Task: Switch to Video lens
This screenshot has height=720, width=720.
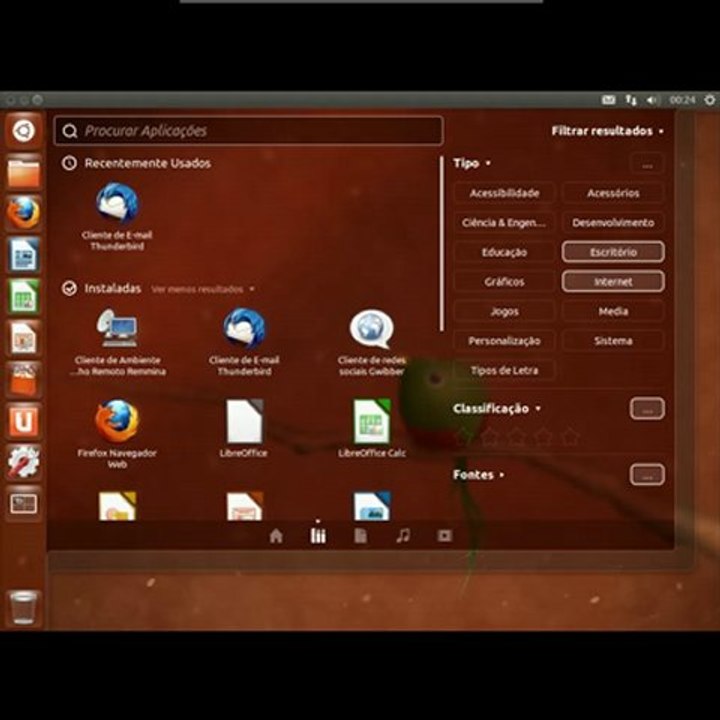Action: 444,535
